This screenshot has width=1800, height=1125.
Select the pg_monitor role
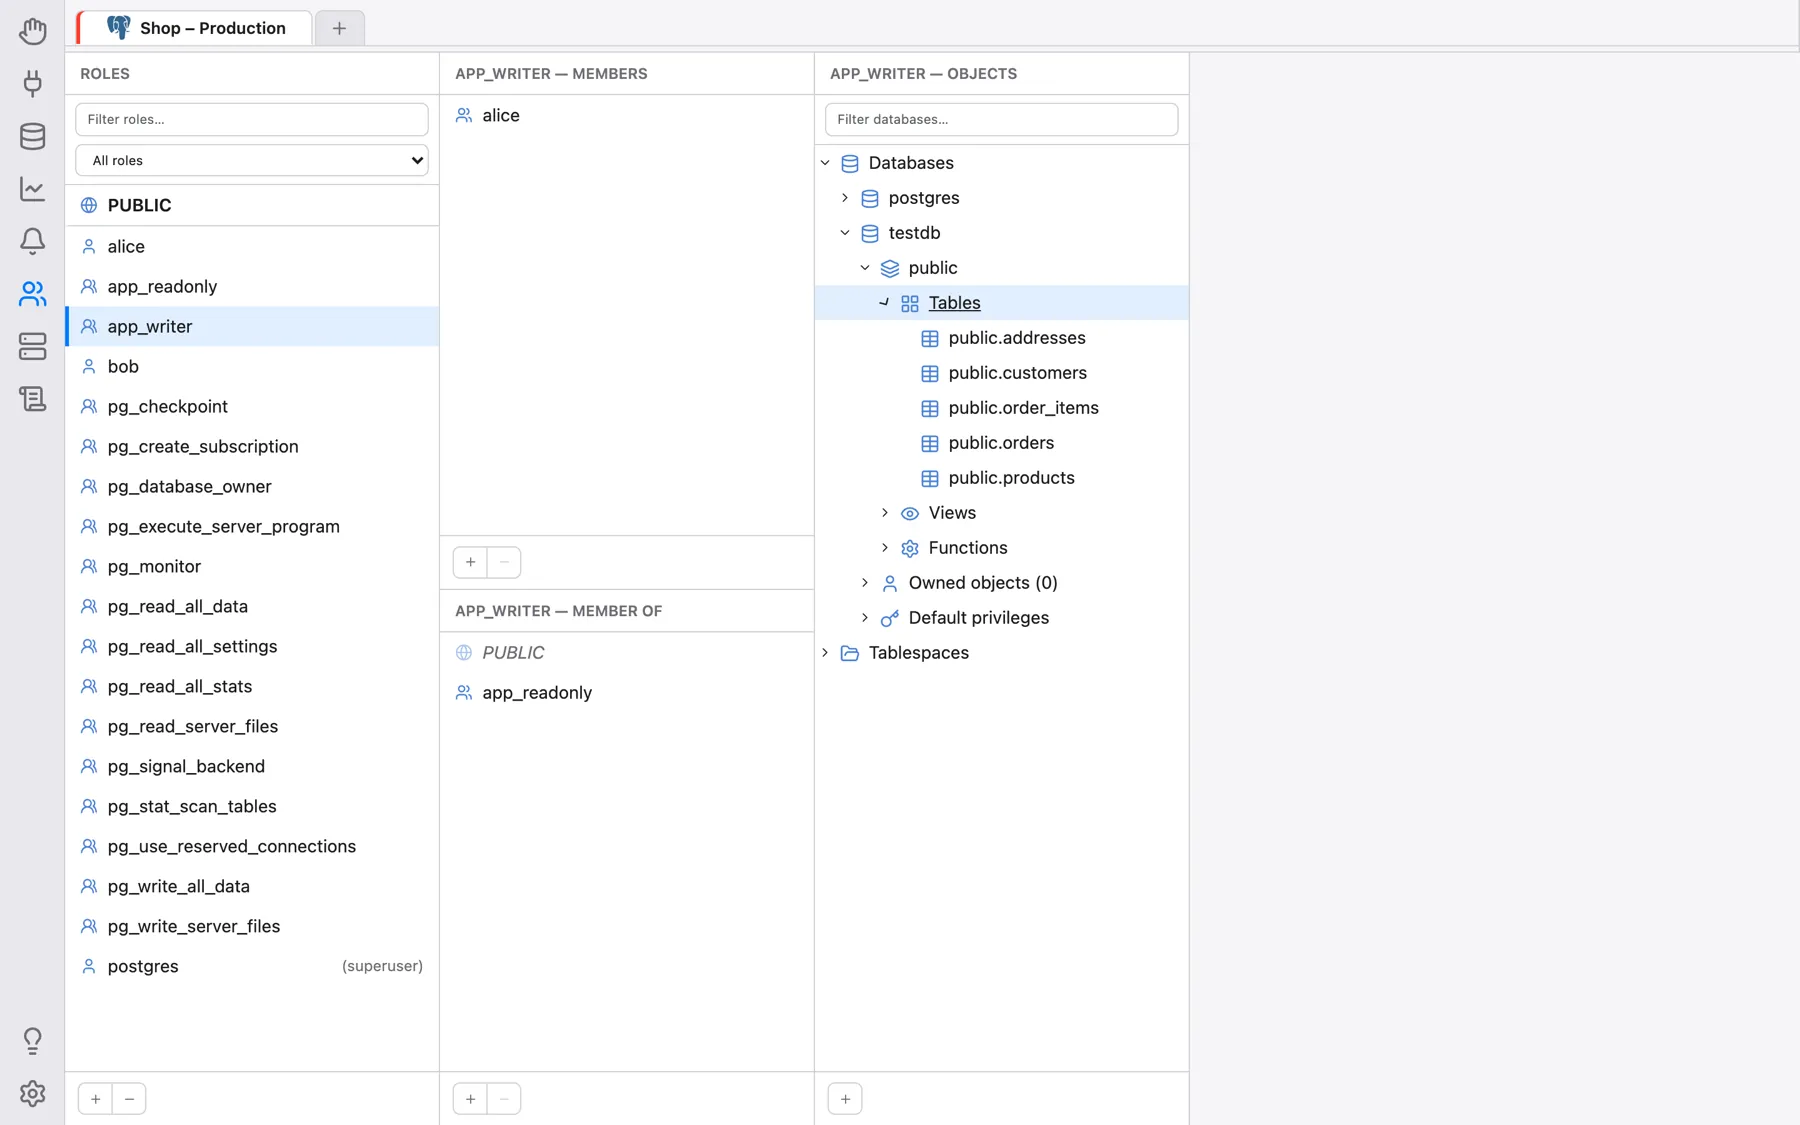point(252,566)
